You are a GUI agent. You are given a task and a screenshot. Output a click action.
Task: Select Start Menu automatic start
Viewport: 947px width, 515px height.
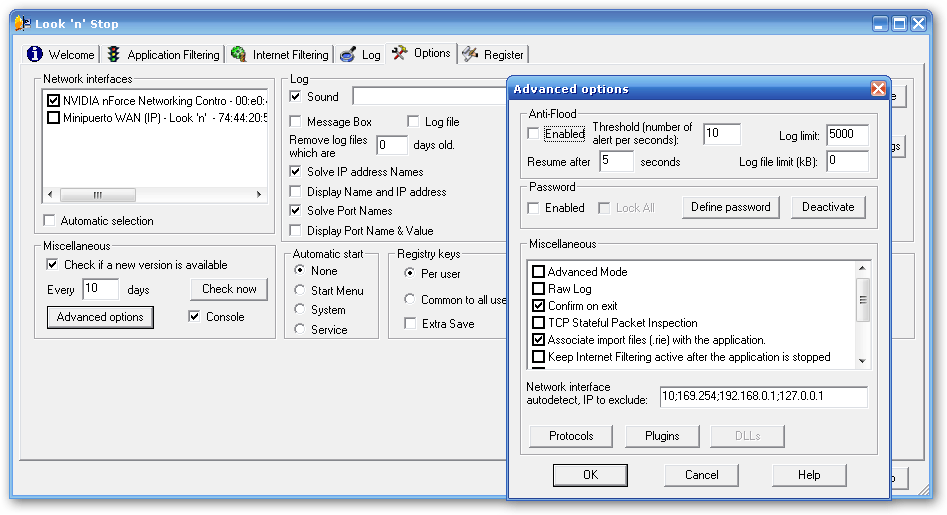click(300, 290)
